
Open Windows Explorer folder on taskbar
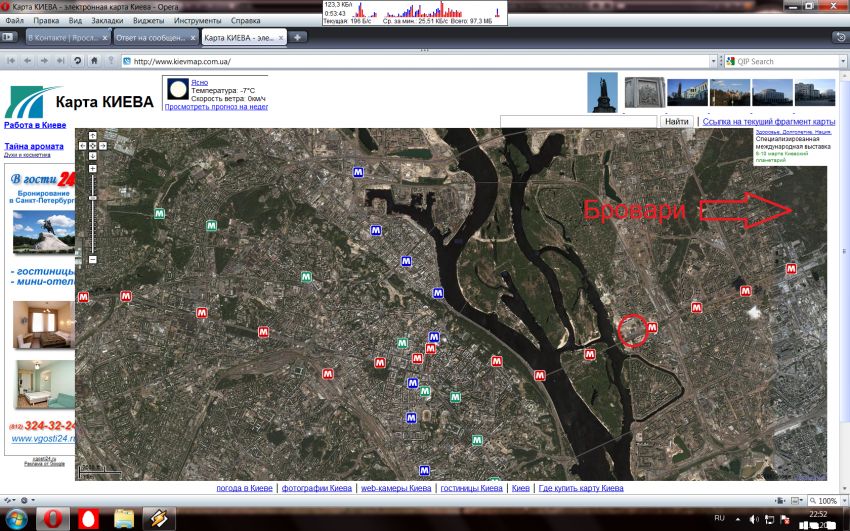tap(124, 519)
